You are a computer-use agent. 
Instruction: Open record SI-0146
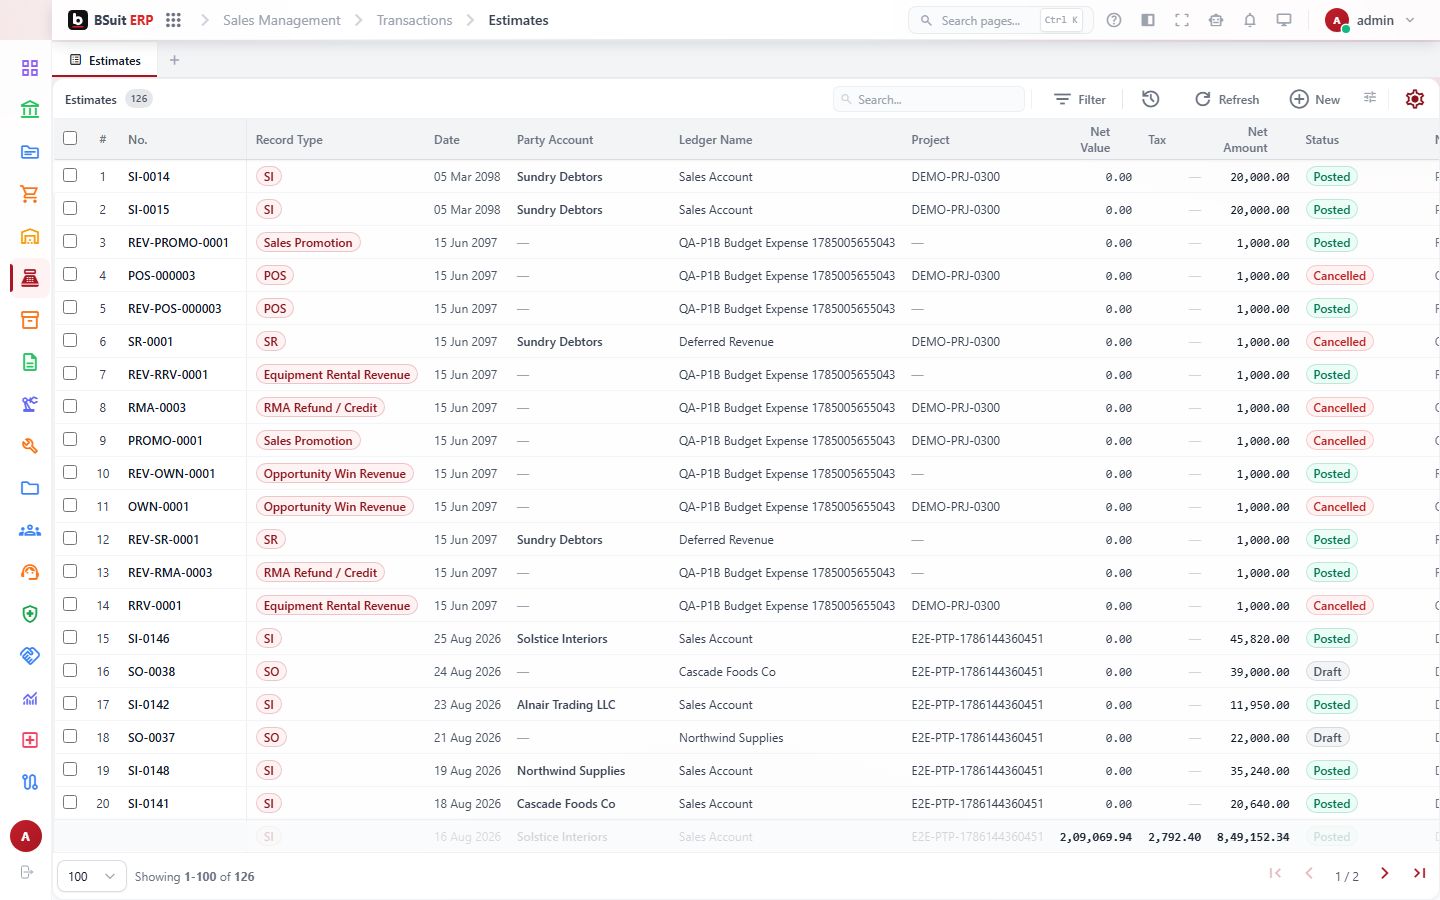[x=149, y=638]
